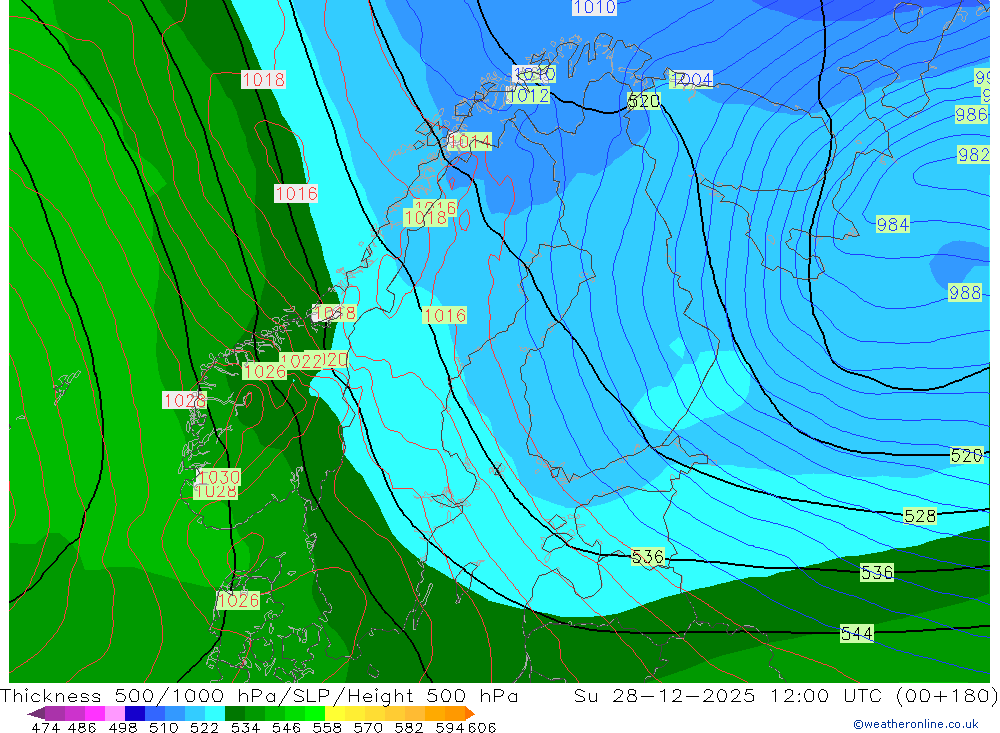Open the weatheronline.co.uk copyright link
The image size is (1000, 733).
pyautogui.click(x=916, y=724)
